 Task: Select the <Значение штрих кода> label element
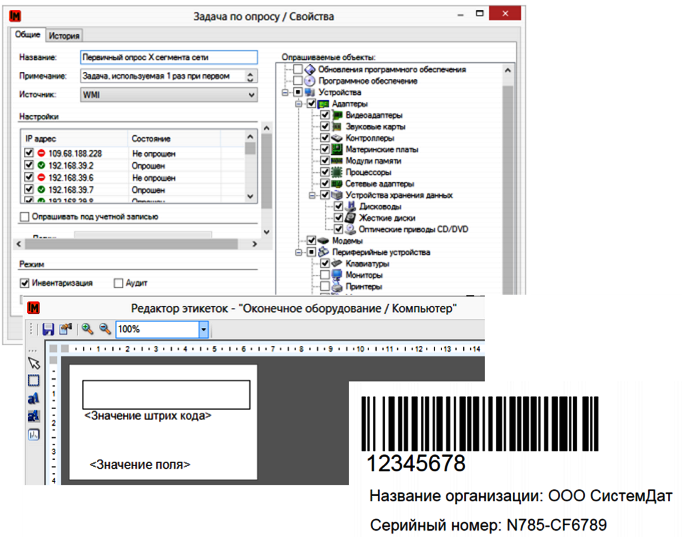[148, 416]
